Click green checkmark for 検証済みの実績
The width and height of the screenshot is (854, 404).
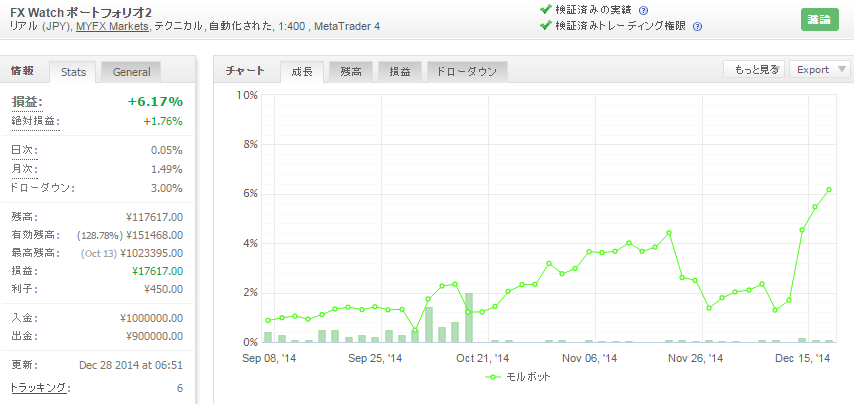click(545, 9)
